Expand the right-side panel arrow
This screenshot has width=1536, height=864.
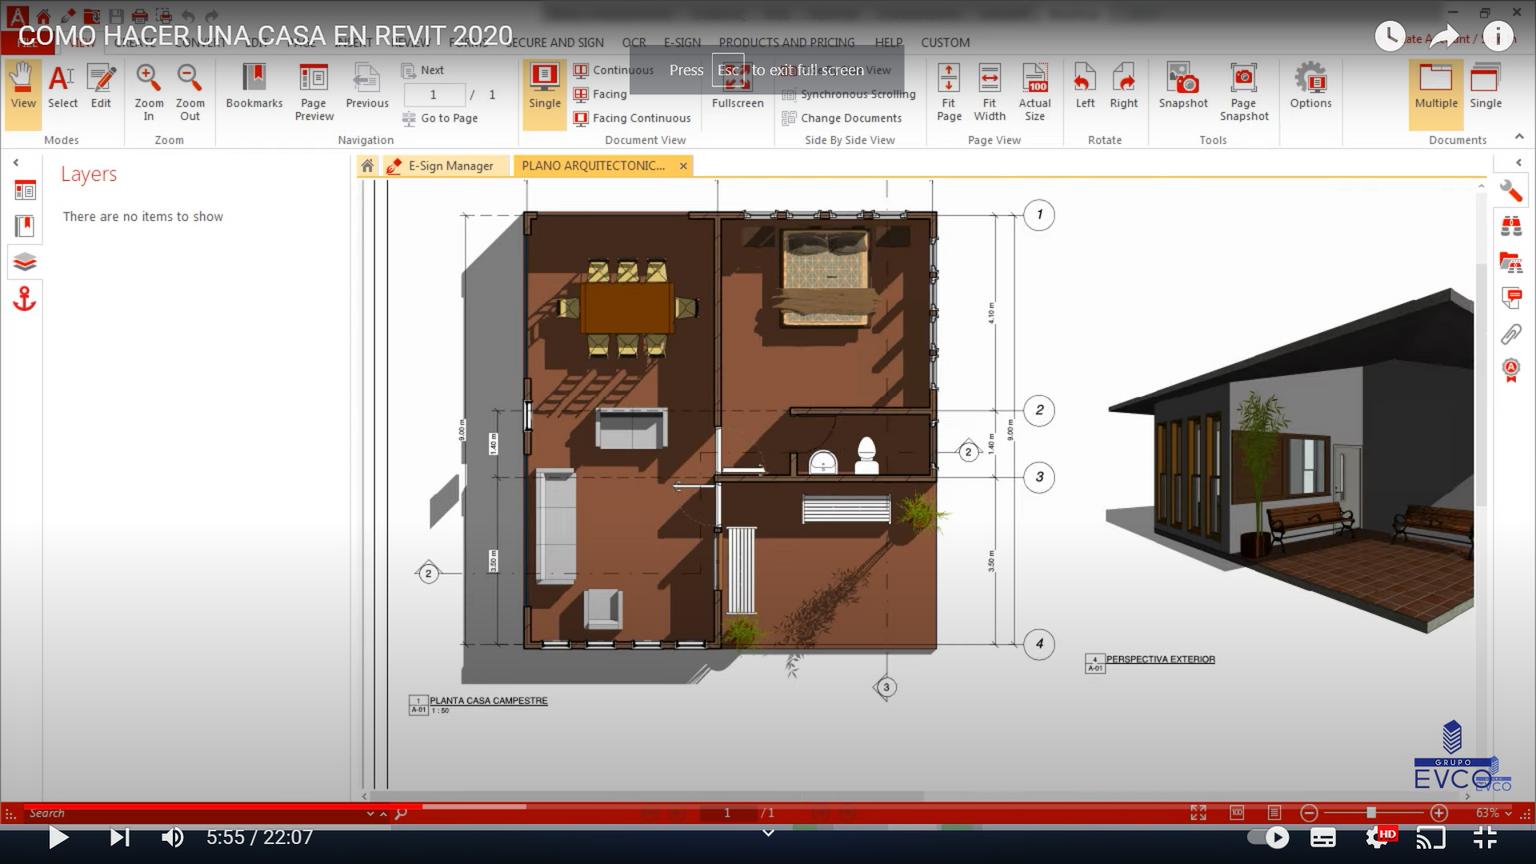coord(1519,162)
